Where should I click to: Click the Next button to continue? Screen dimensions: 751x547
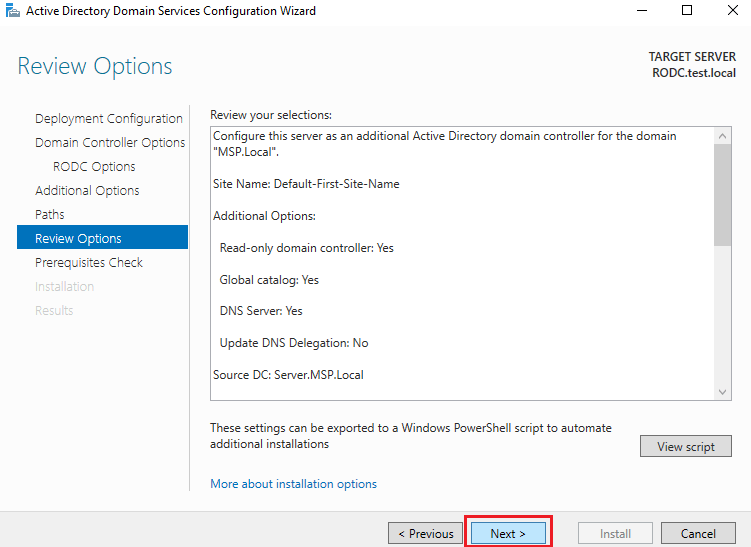click(508, 533)
